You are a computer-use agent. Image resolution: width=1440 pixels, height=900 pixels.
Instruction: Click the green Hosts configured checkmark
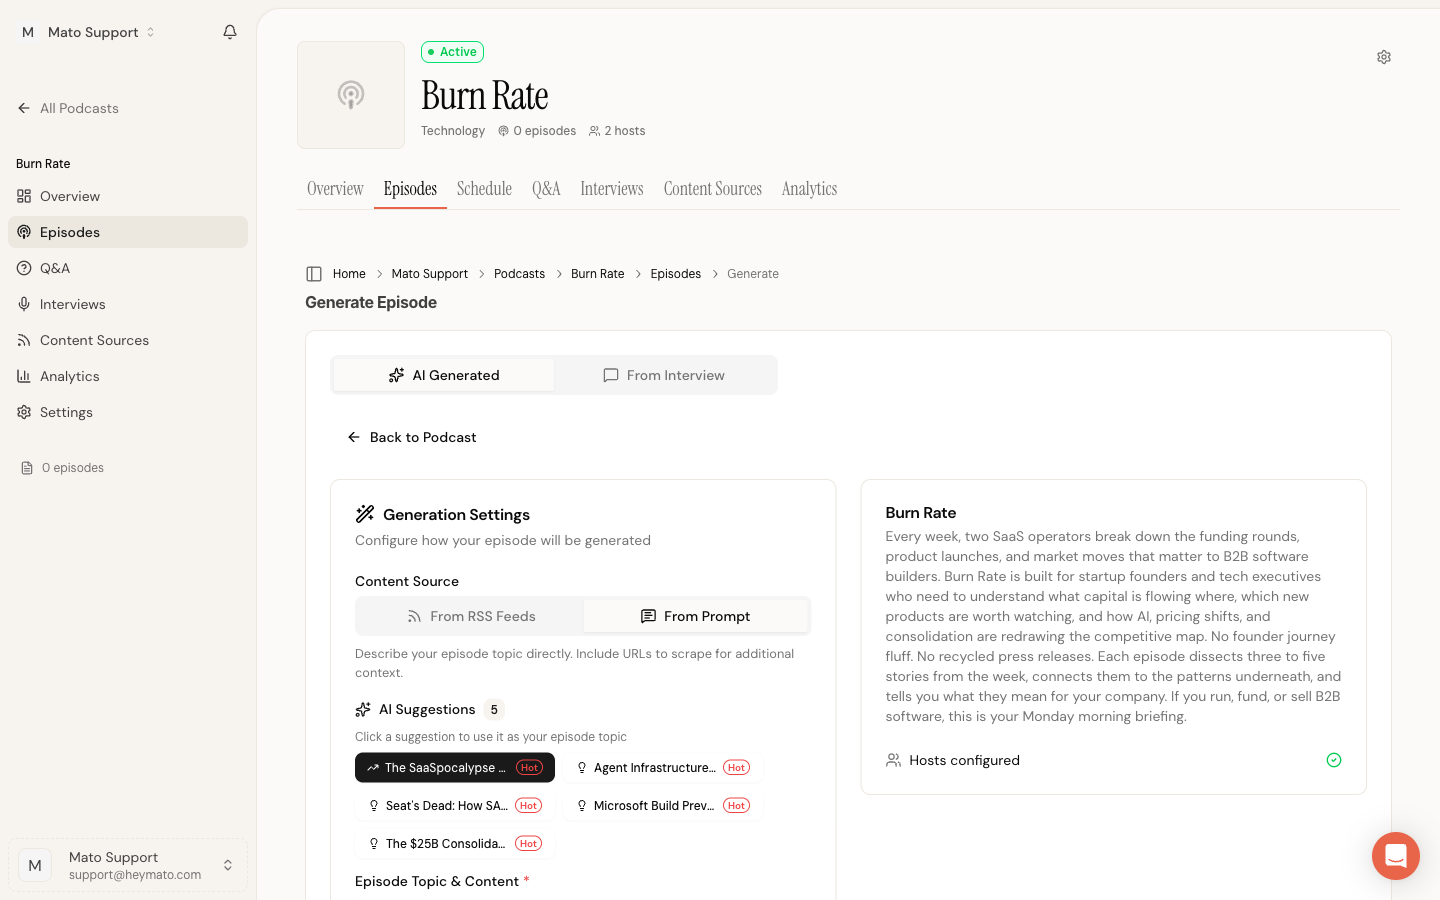(1334, 760)
